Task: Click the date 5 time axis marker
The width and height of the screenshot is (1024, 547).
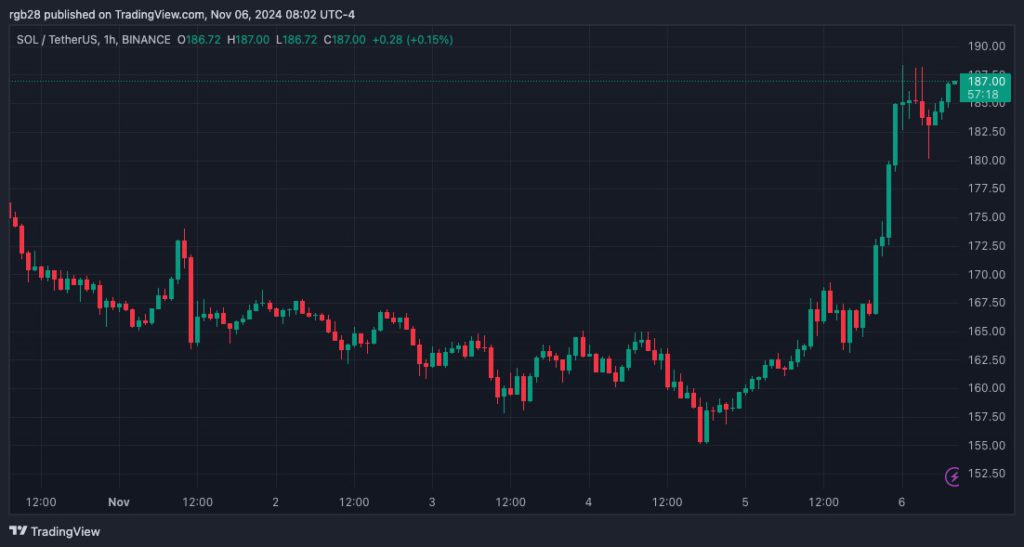Action: 745,502
